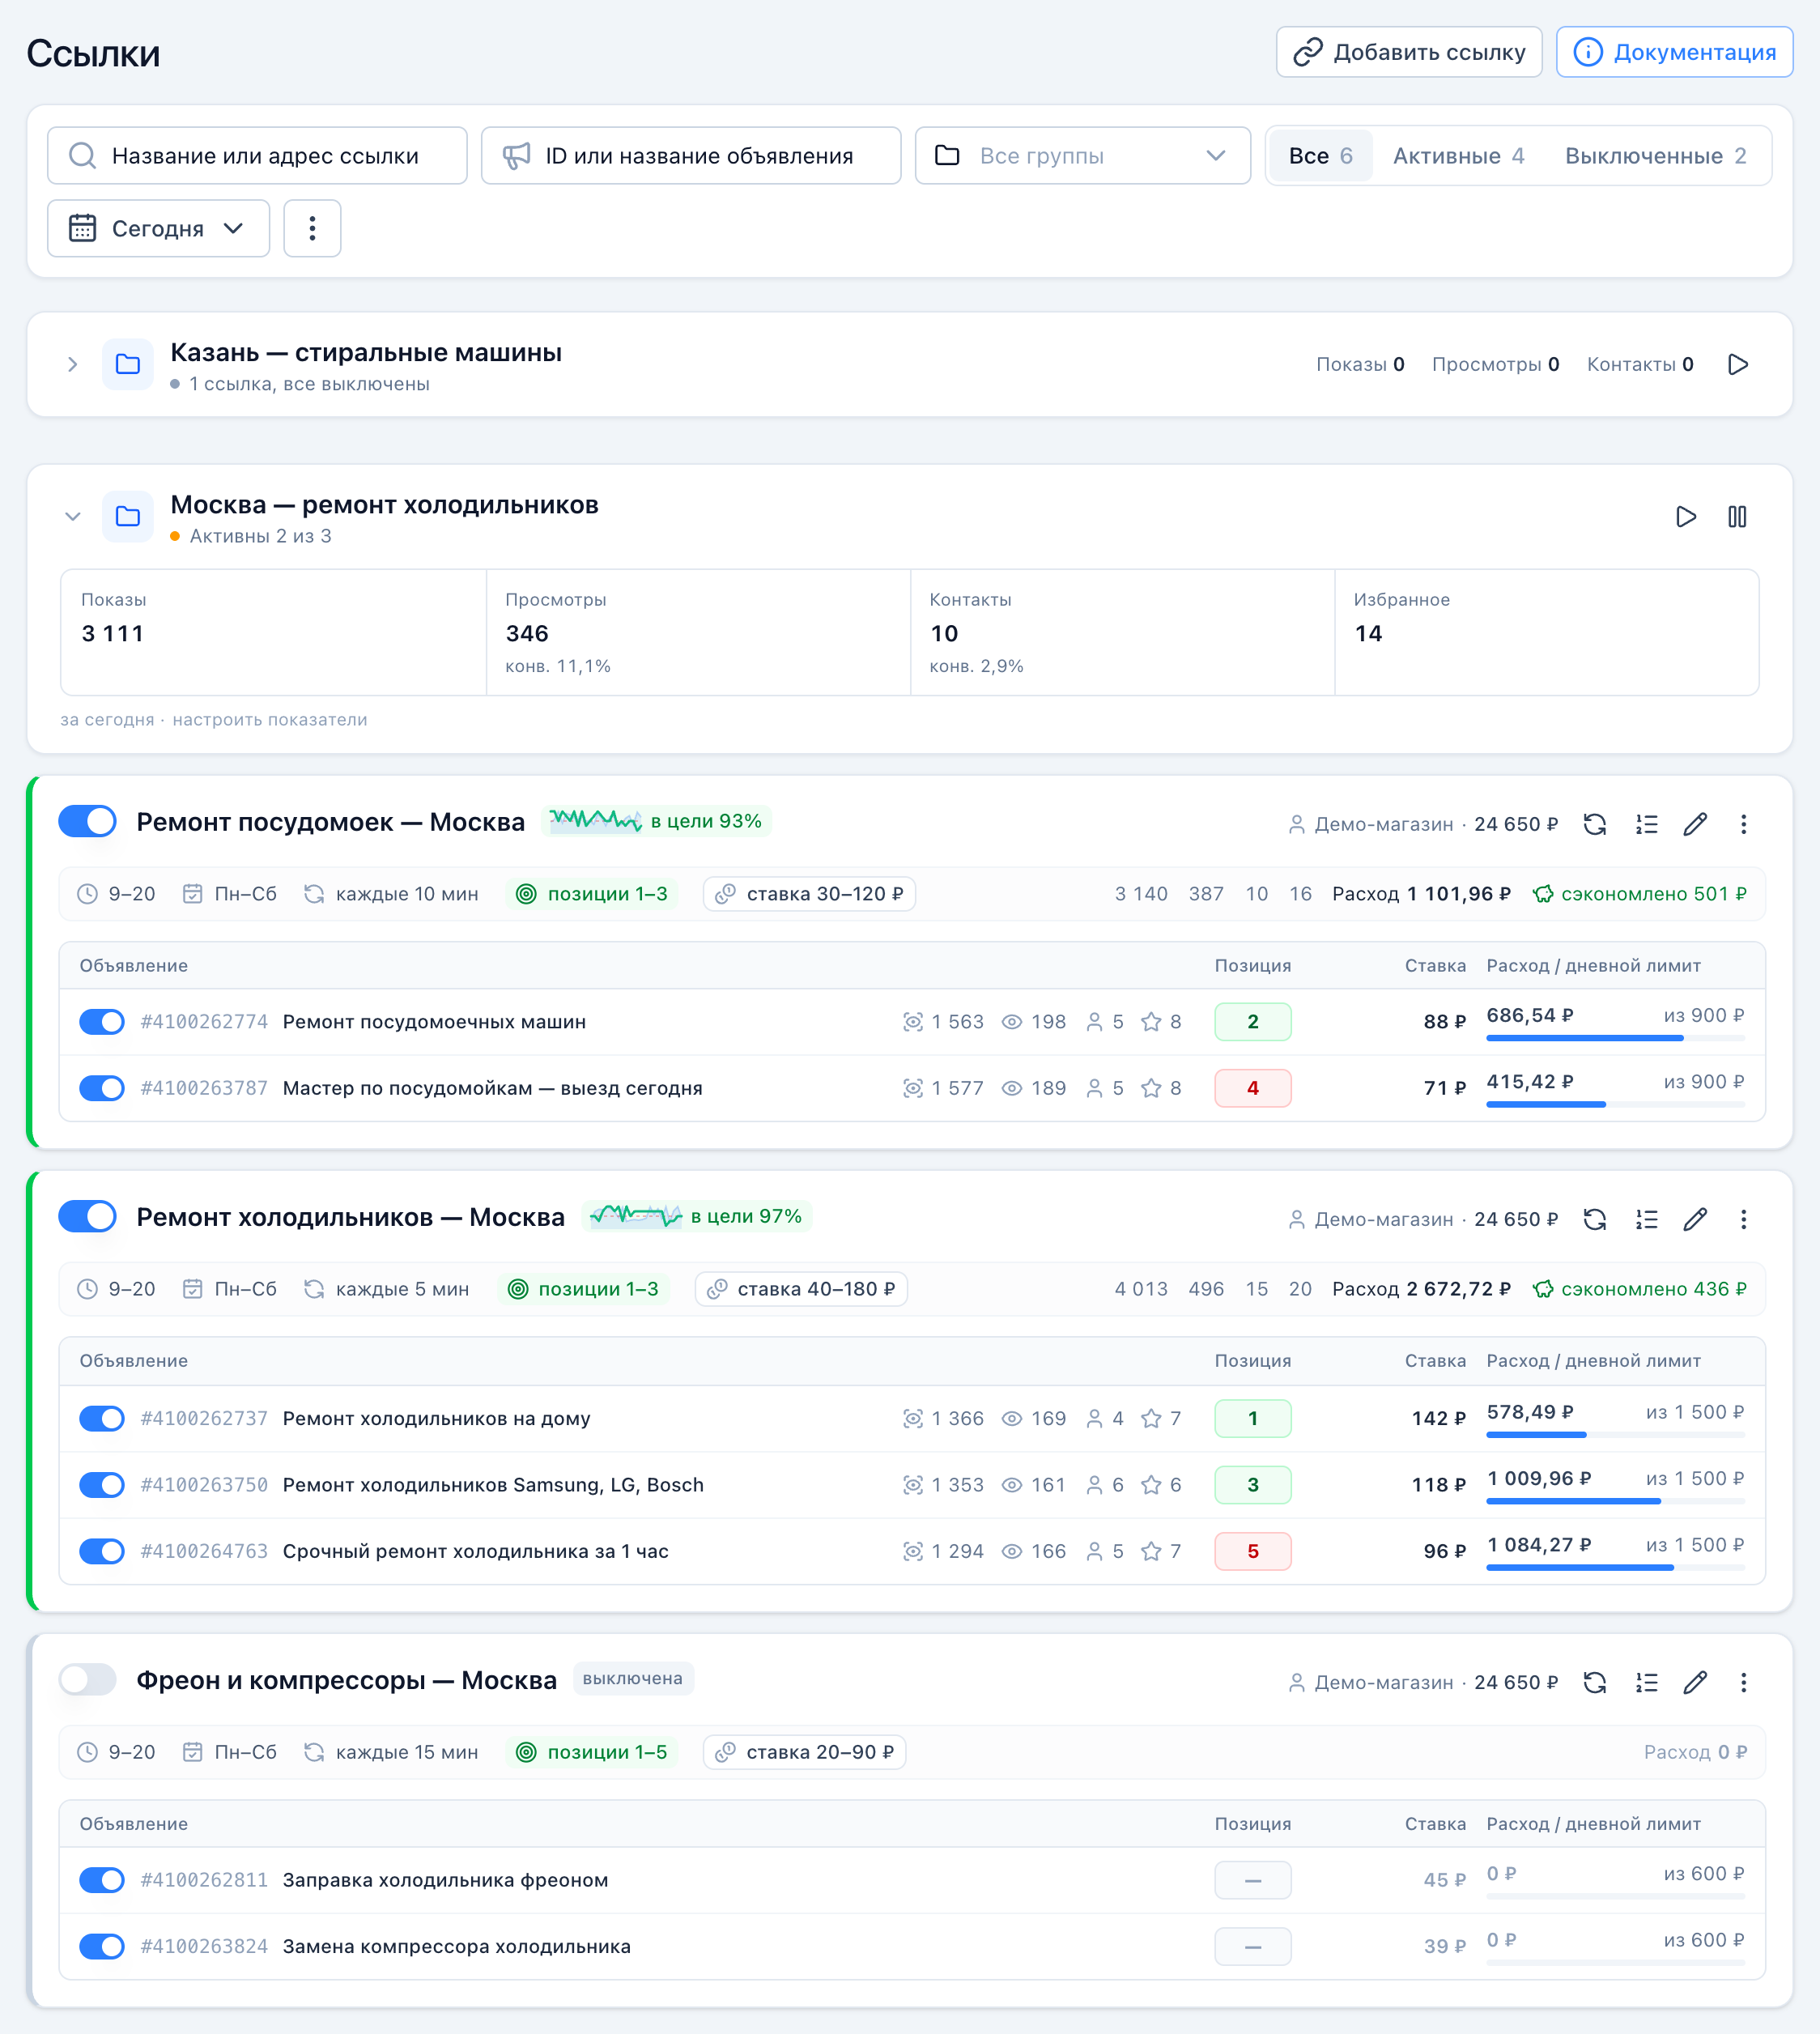The width and height of the screenshot is (1820, 2034).
Task: Refresh the Фреон и компрессоры — Москва link
Action: 1595,1682
